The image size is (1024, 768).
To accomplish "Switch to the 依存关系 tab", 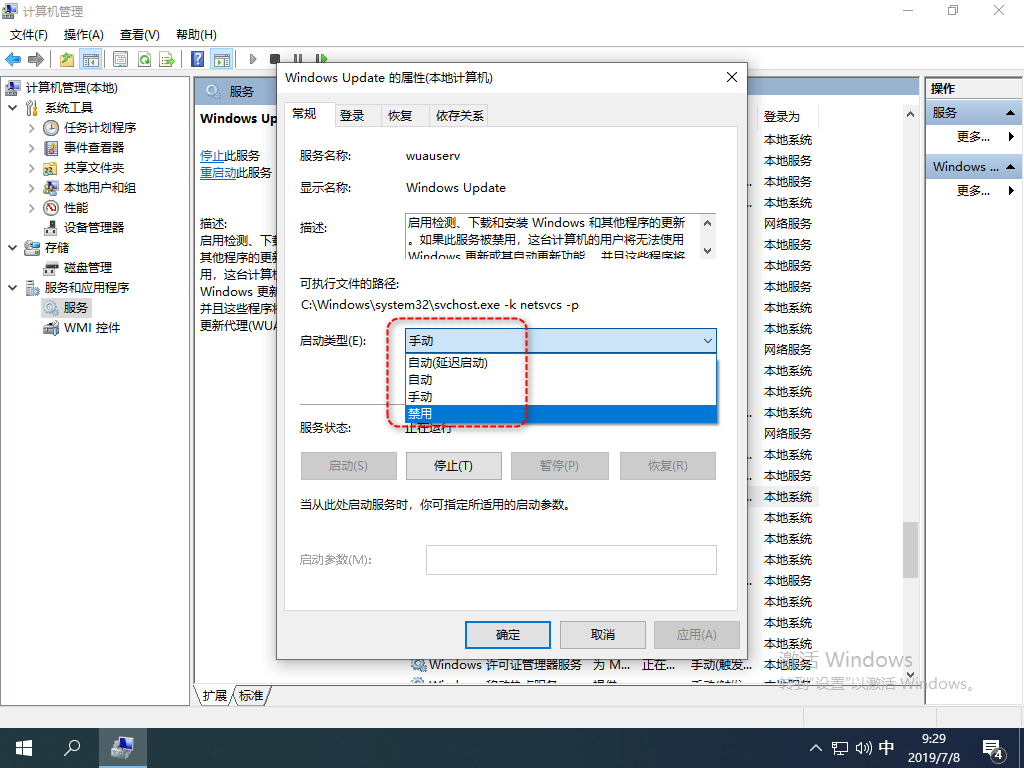I will (460, 116).
